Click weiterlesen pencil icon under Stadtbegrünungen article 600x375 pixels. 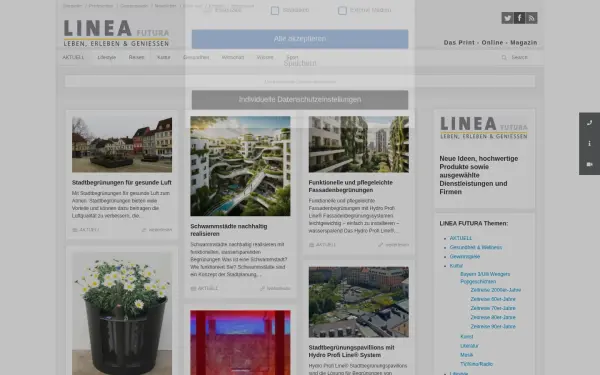click(x=144, y=230)
